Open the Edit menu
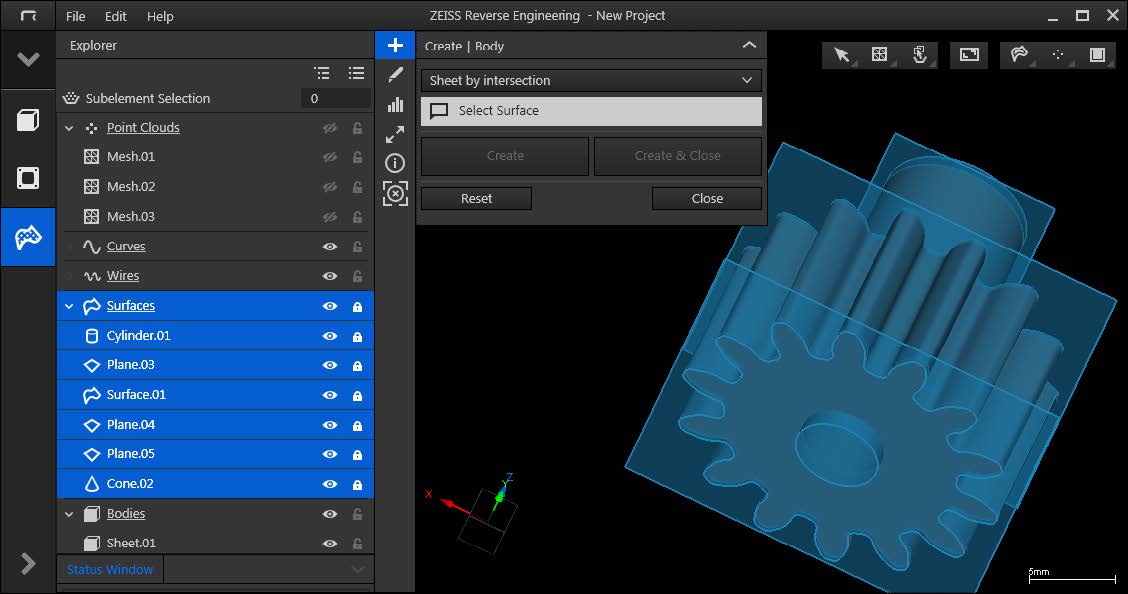This screenshot has height=594, width=1128. pyautogui.click(x=116, y=16)
